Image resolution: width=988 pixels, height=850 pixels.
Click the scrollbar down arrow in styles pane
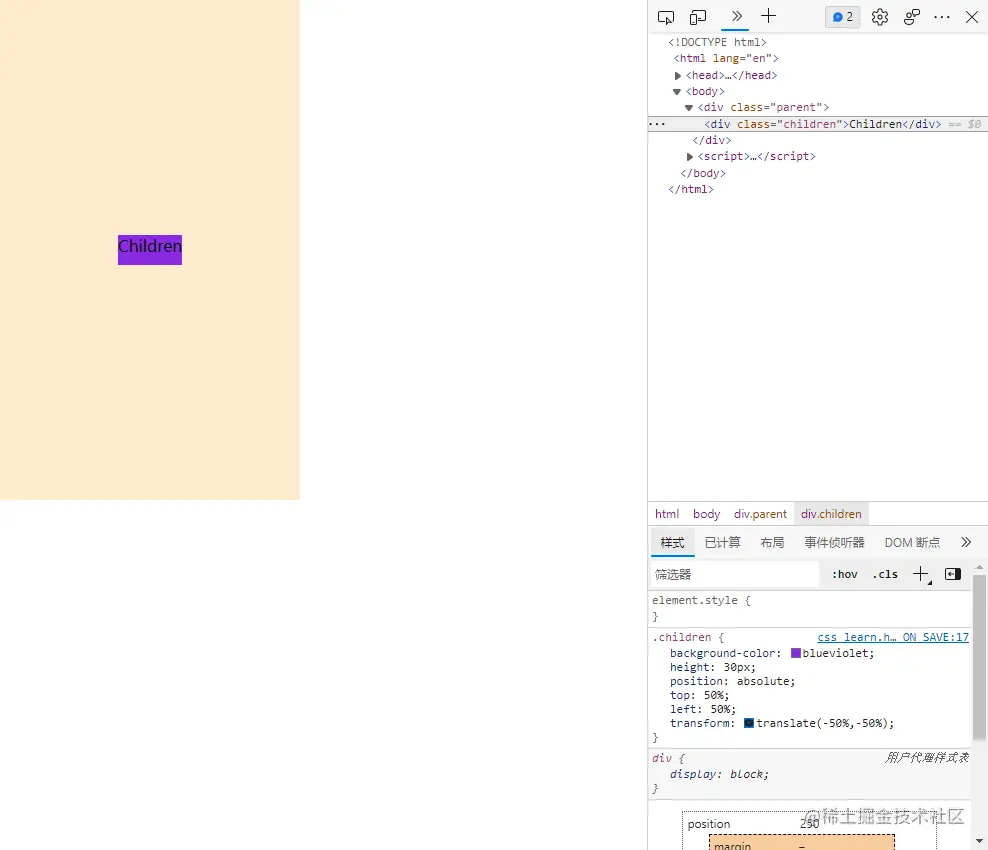pos(979,841)
